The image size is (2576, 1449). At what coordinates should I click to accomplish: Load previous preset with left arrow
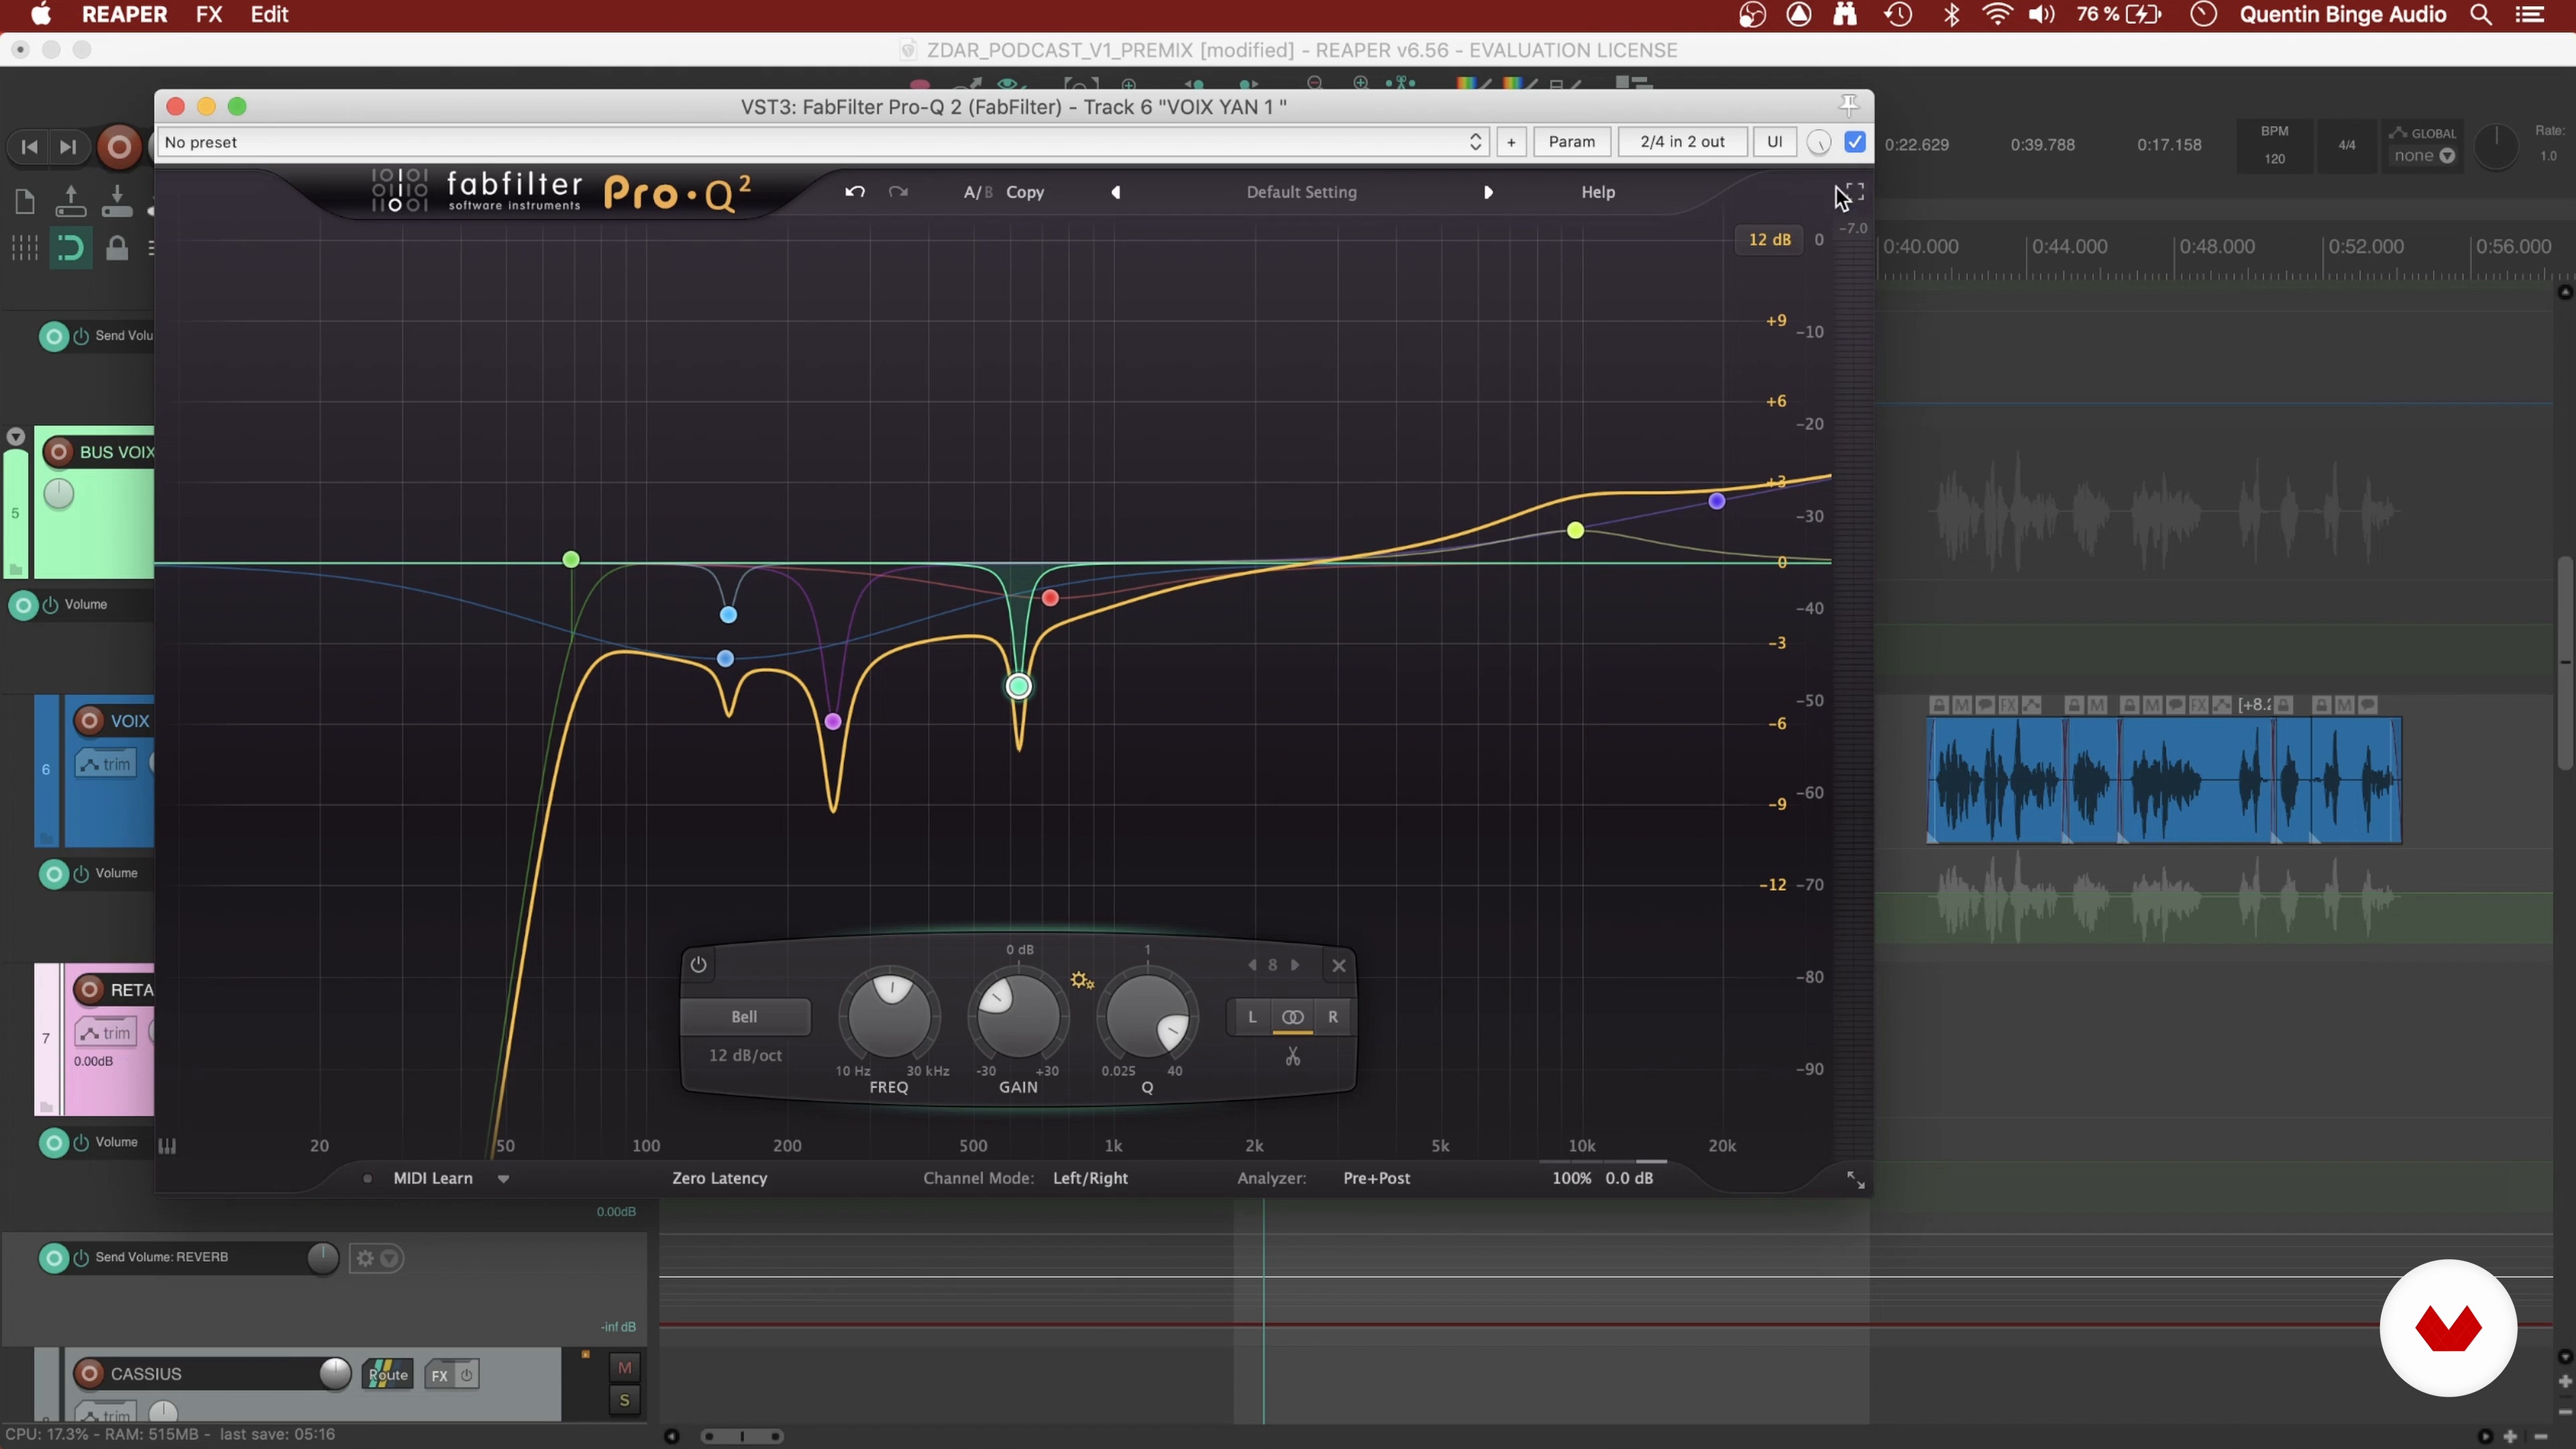[x=1116, y=192]
